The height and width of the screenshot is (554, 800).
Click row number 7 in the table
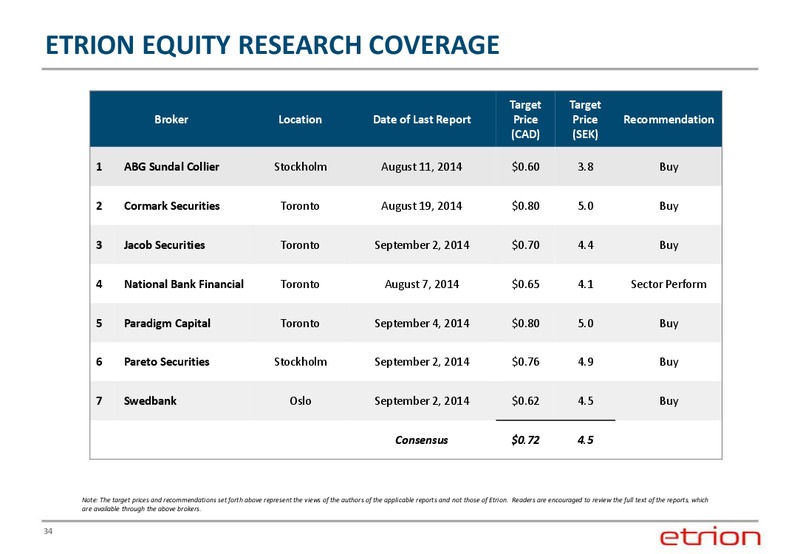tap(99, 401)
